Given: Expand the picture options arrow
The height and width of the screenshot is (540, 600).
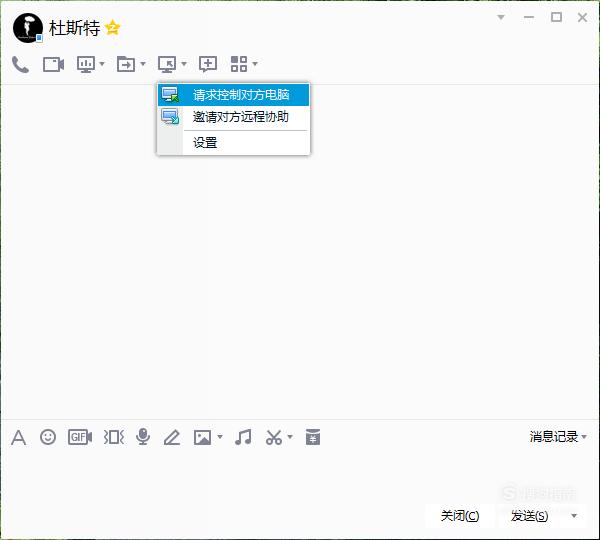Looking at the screenshot, I should point(220,436).
